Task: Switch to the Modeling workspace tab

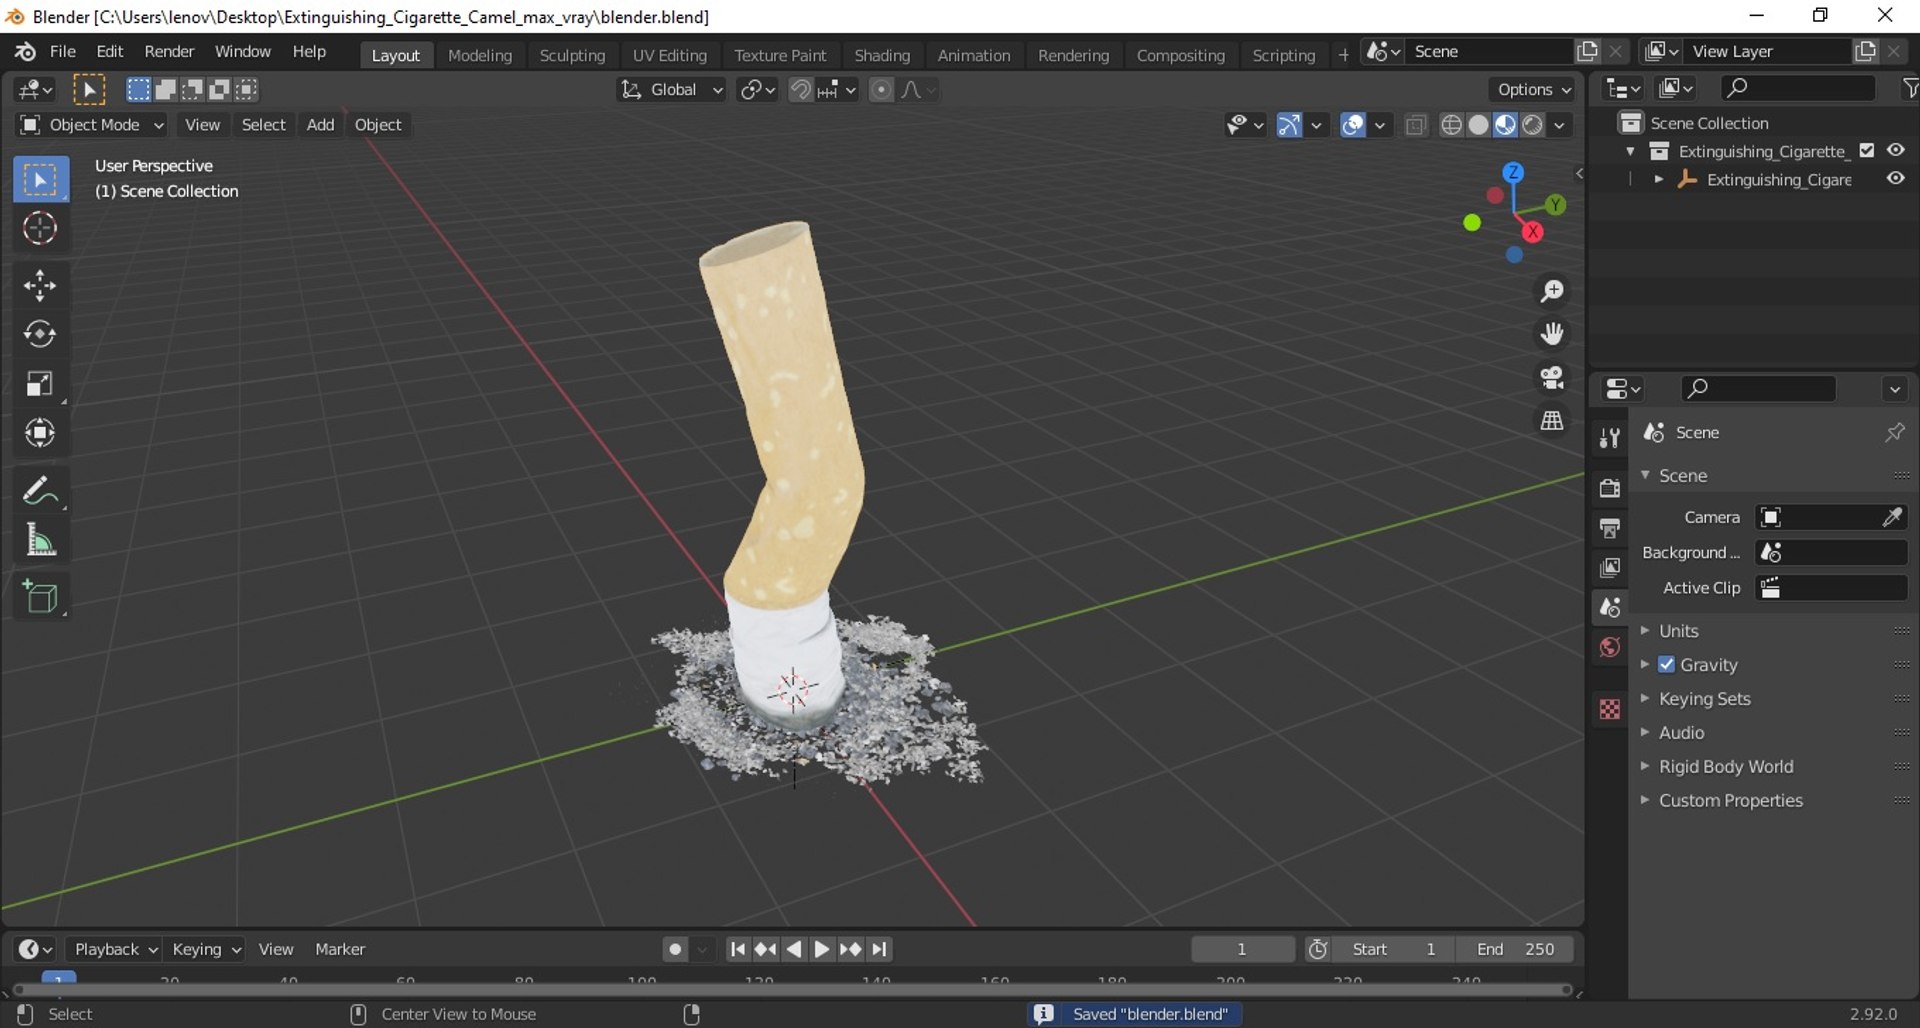Action: (480, 55)
